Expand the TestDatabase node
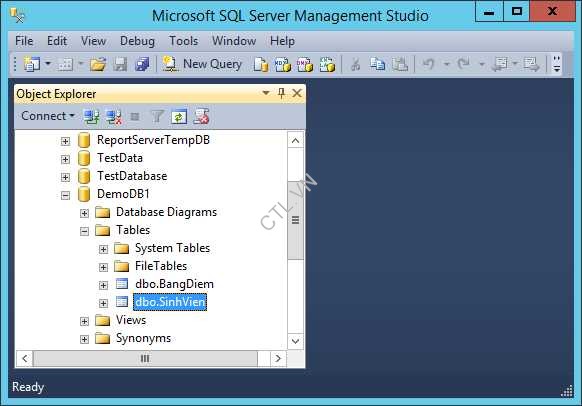 65,177
